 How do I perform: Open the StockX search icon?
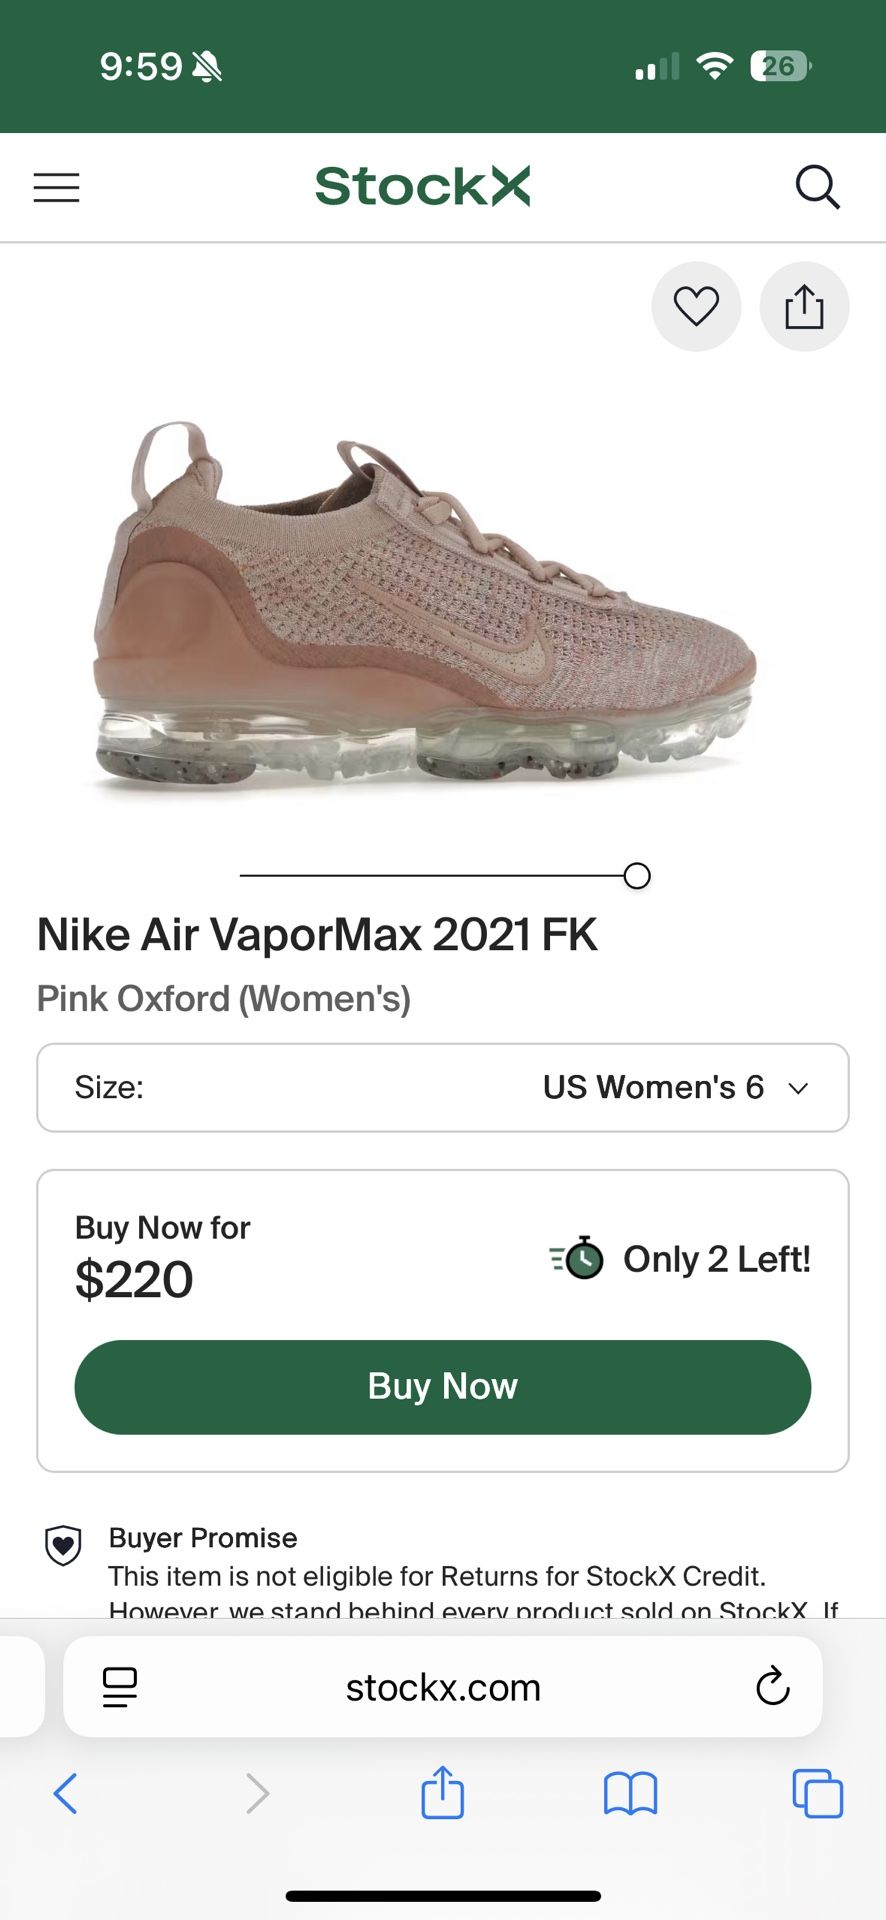tap(817, 187)
